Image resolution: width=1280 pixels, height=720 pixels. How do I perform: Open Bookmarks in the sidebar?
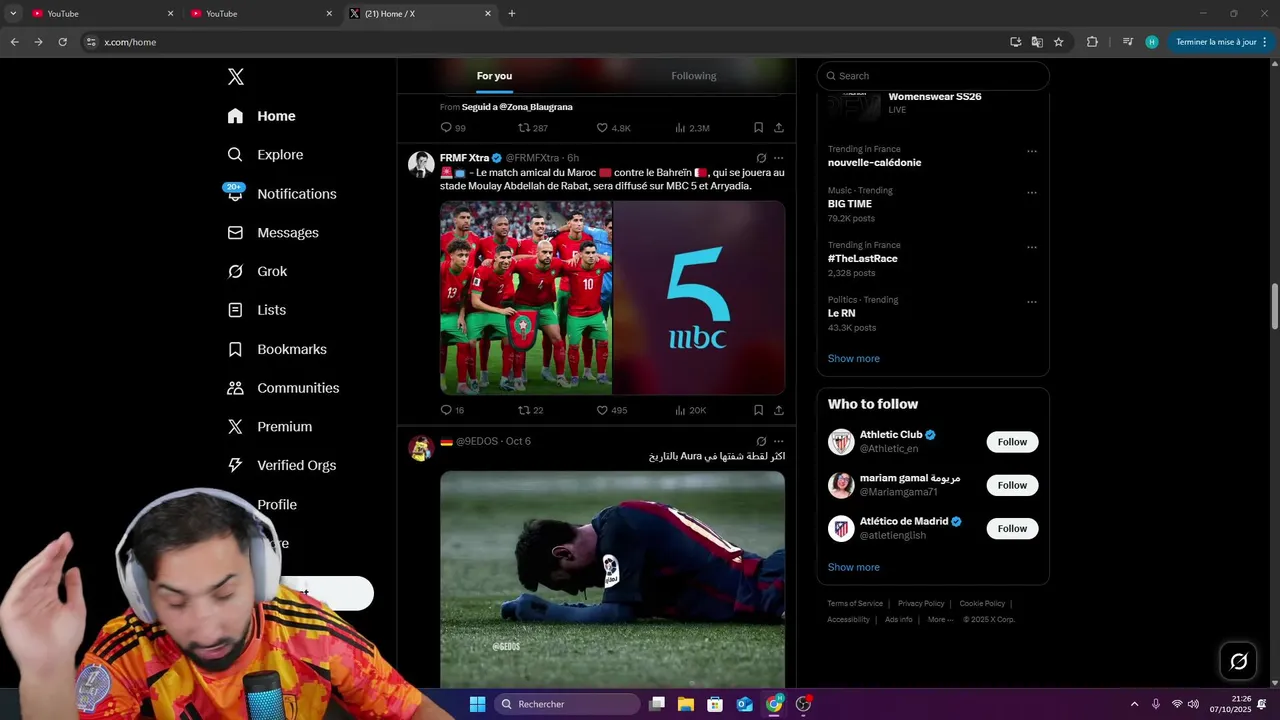pyautogui.click(x=277, y=349)
